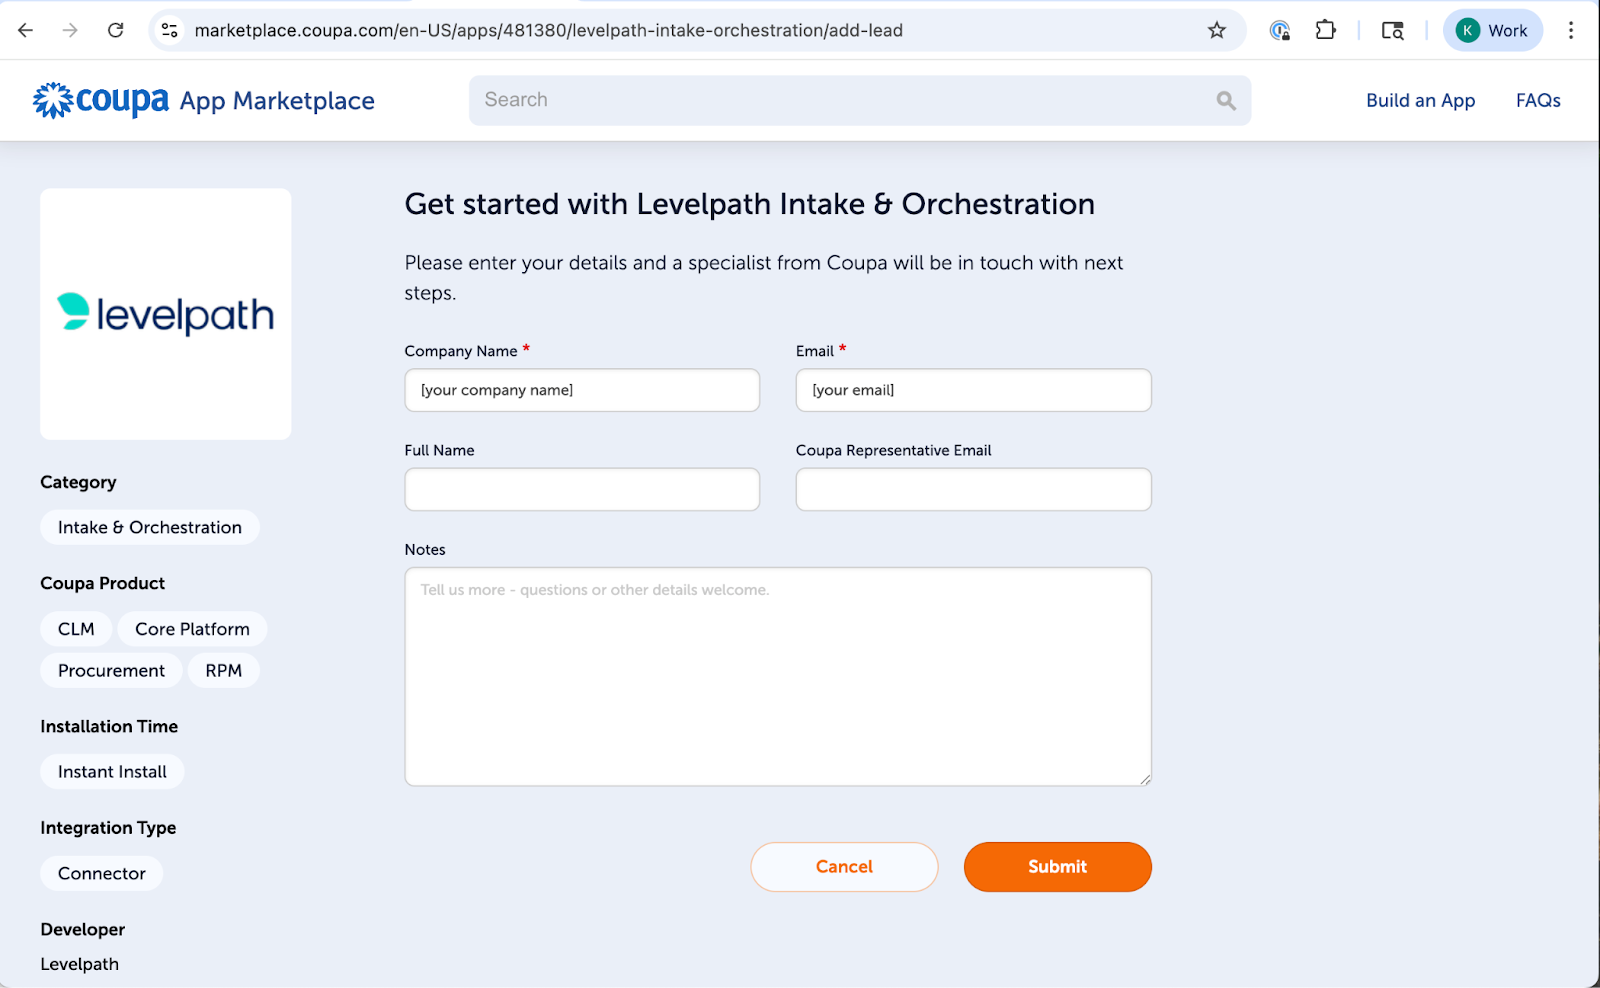Viewport: 1600px width, 988px height.
Task: Open Chrome three-dot menu
Action: (x=1571, y=30)
